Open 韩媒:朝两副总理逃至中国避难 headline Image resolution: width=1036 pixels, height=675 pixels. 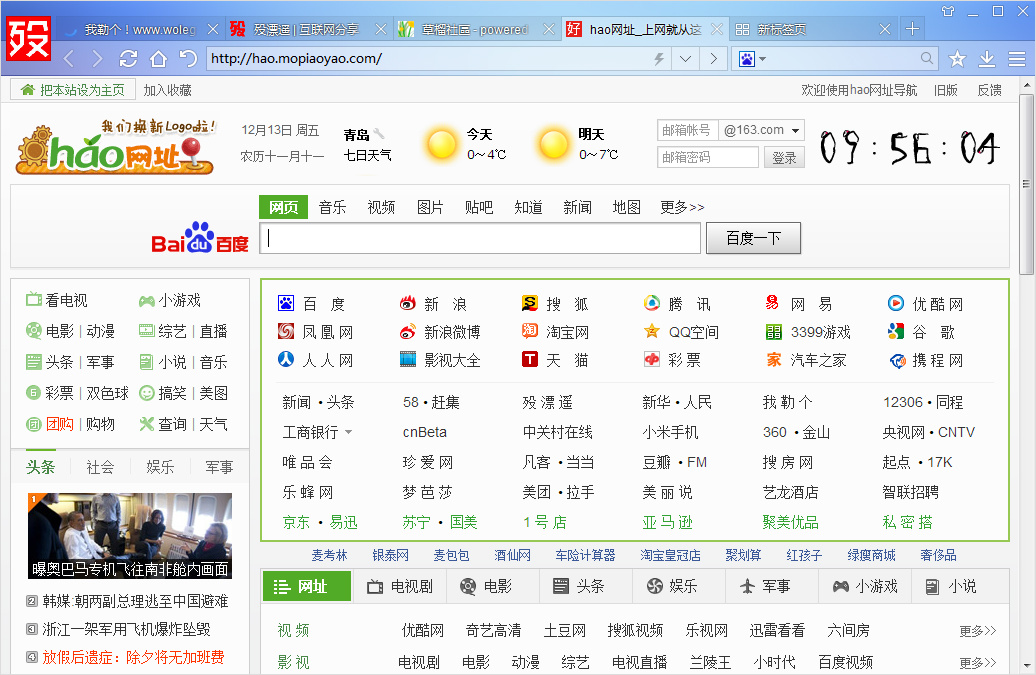(135, 601)
